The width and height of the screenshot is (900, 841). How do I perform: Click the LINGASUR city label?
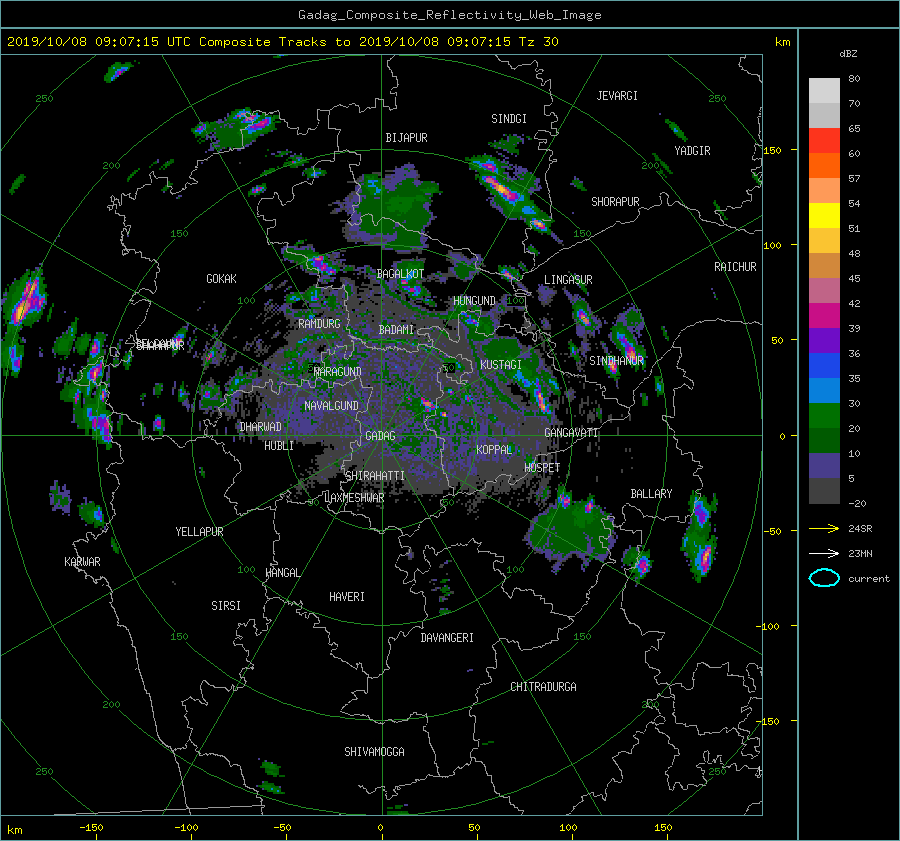coord(568,280)
